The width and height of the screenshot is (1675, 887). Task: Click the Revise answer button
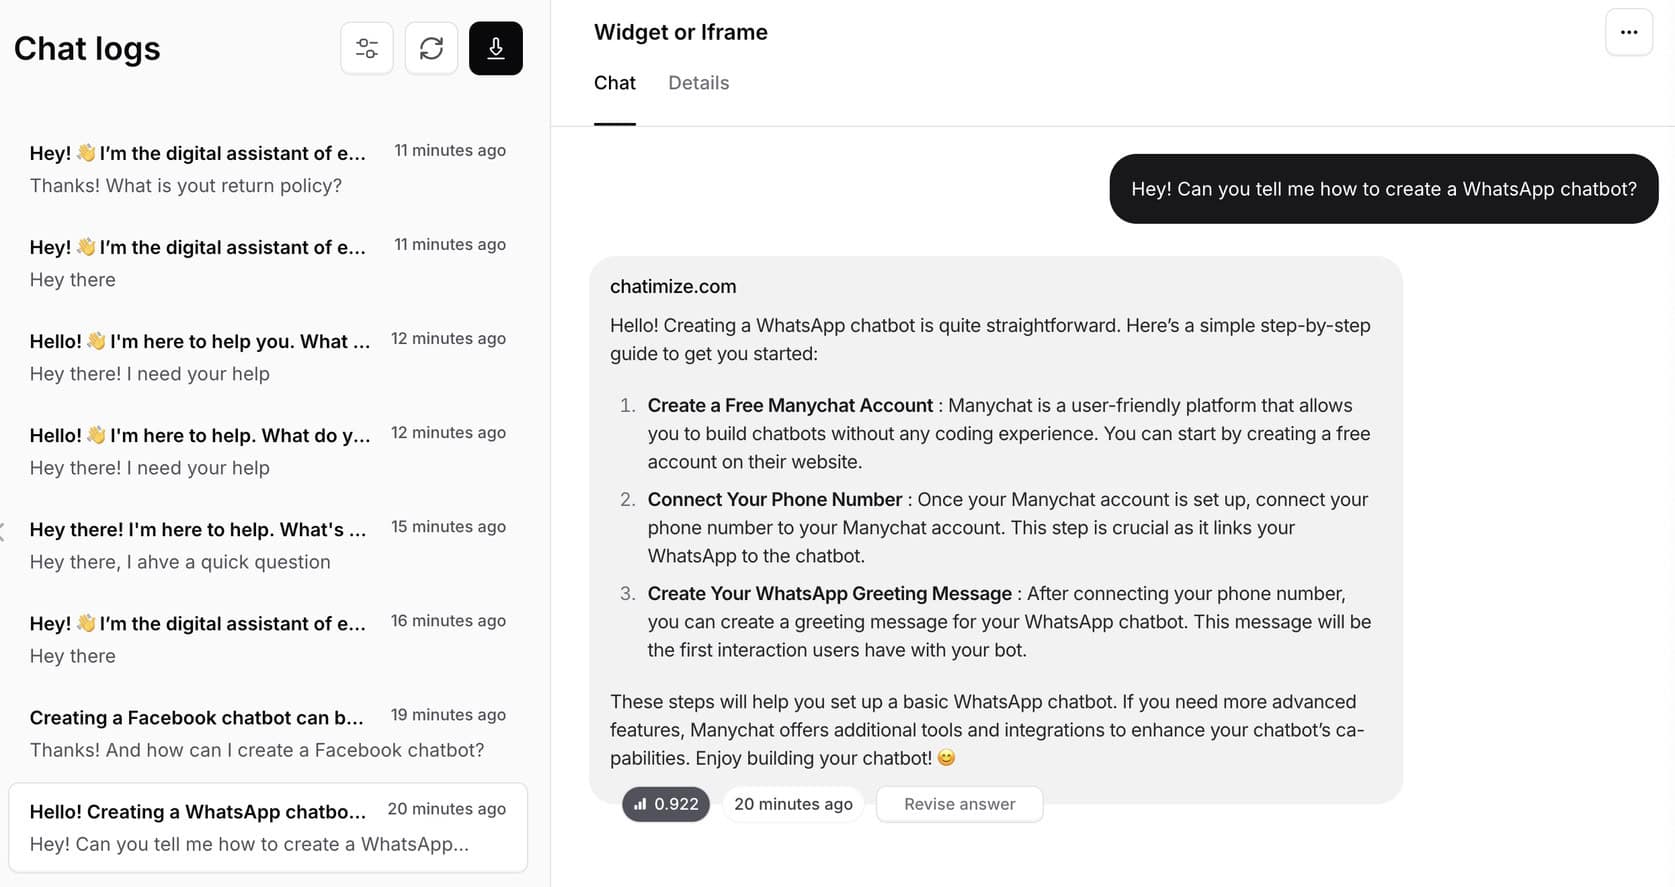point(959,804)
